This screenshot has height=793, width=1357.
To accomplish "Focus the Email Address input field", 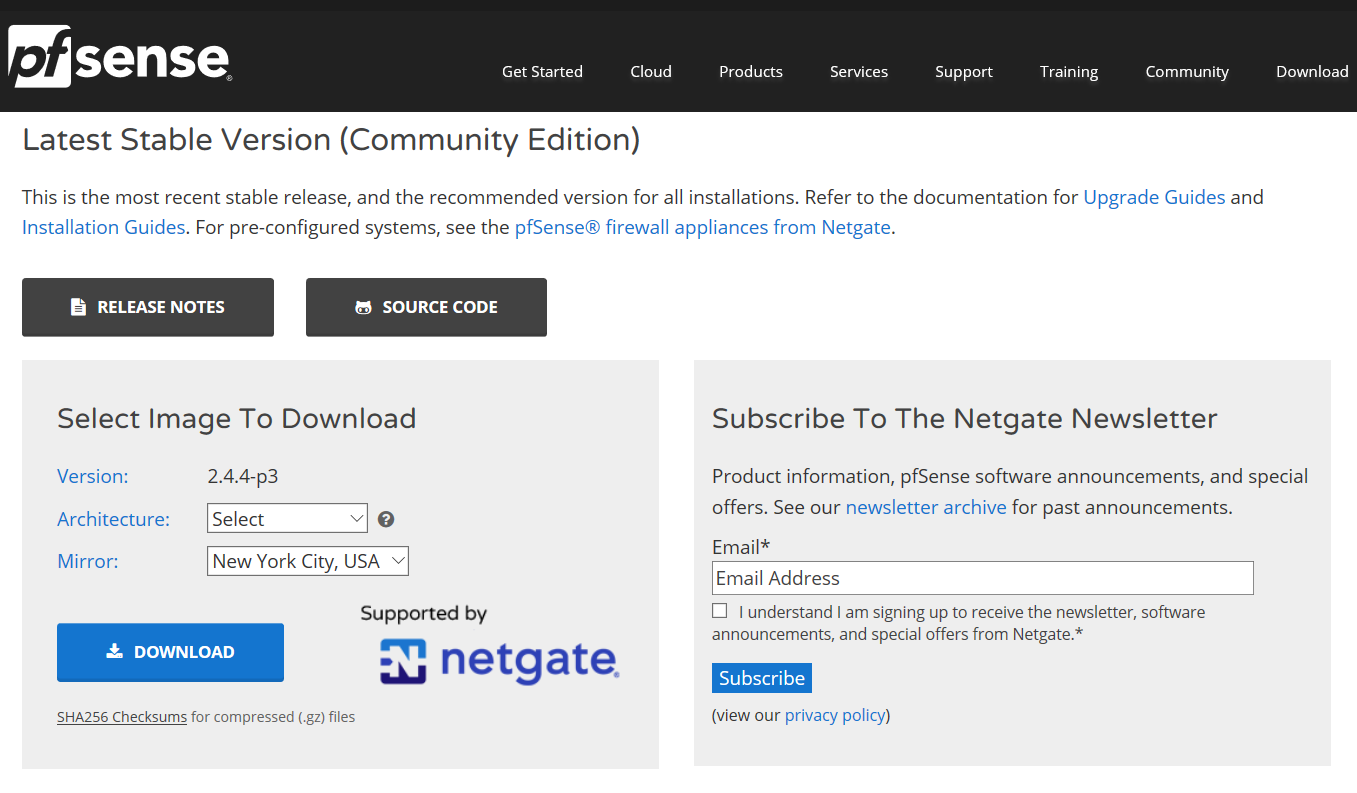I will 983,578.
